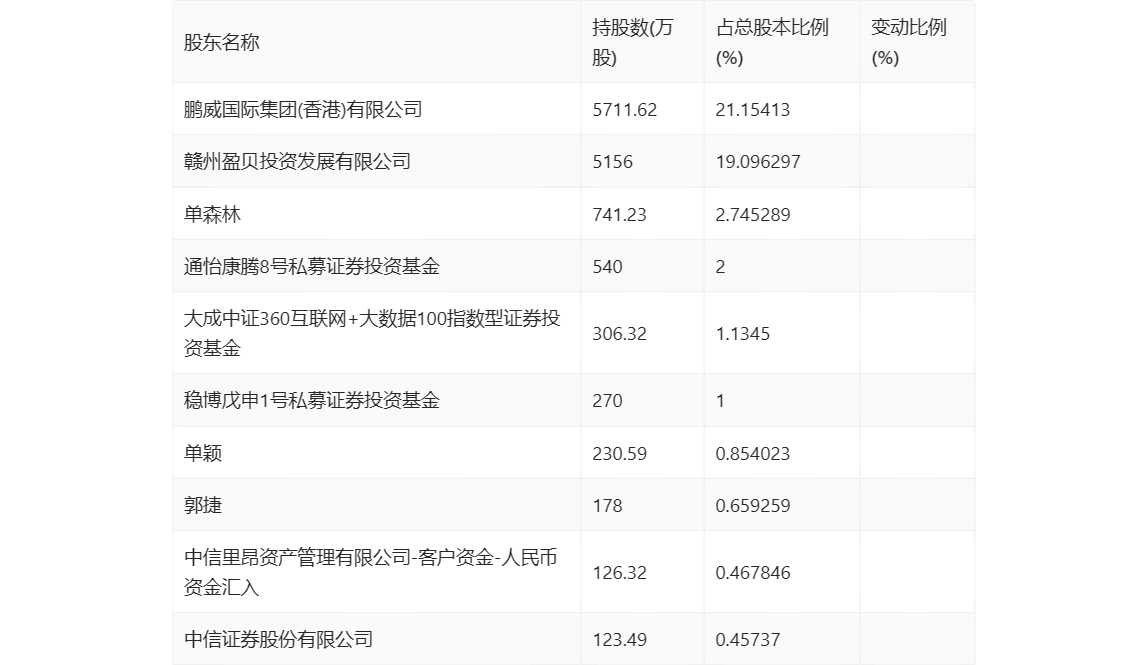
Task: Select 单森林 shareholder name
Action: (x=212, y=215)
